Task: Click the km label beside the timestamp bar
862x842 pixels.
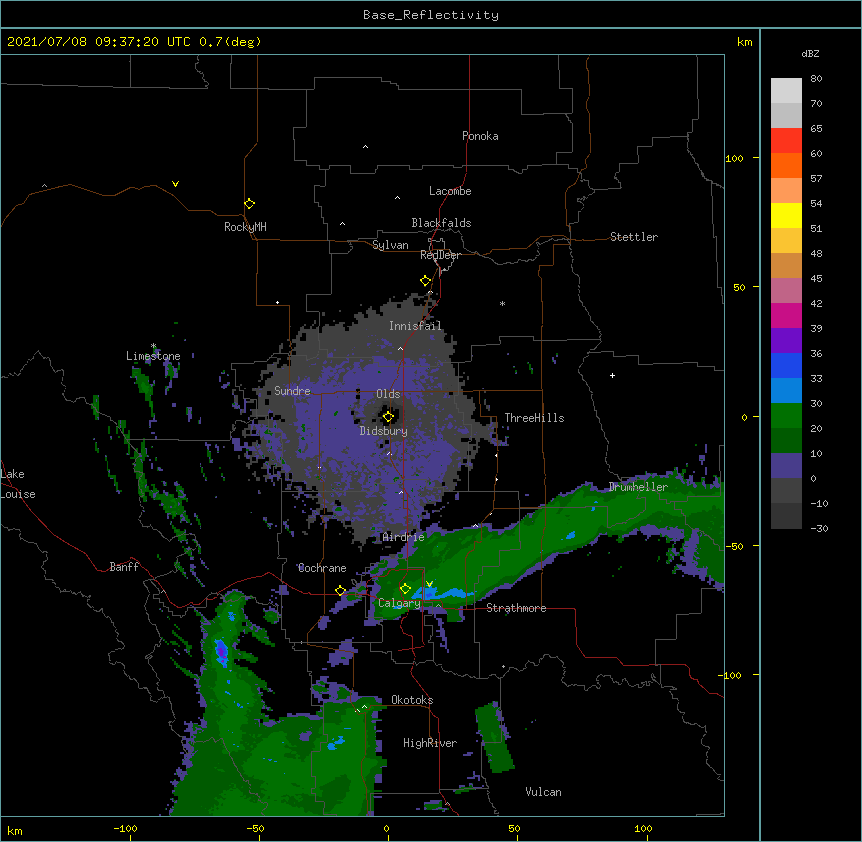Action: point(744,42)
